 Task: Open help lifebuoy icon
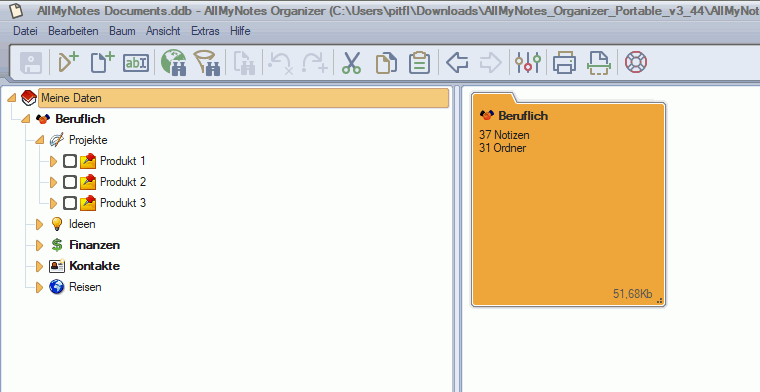636,63
